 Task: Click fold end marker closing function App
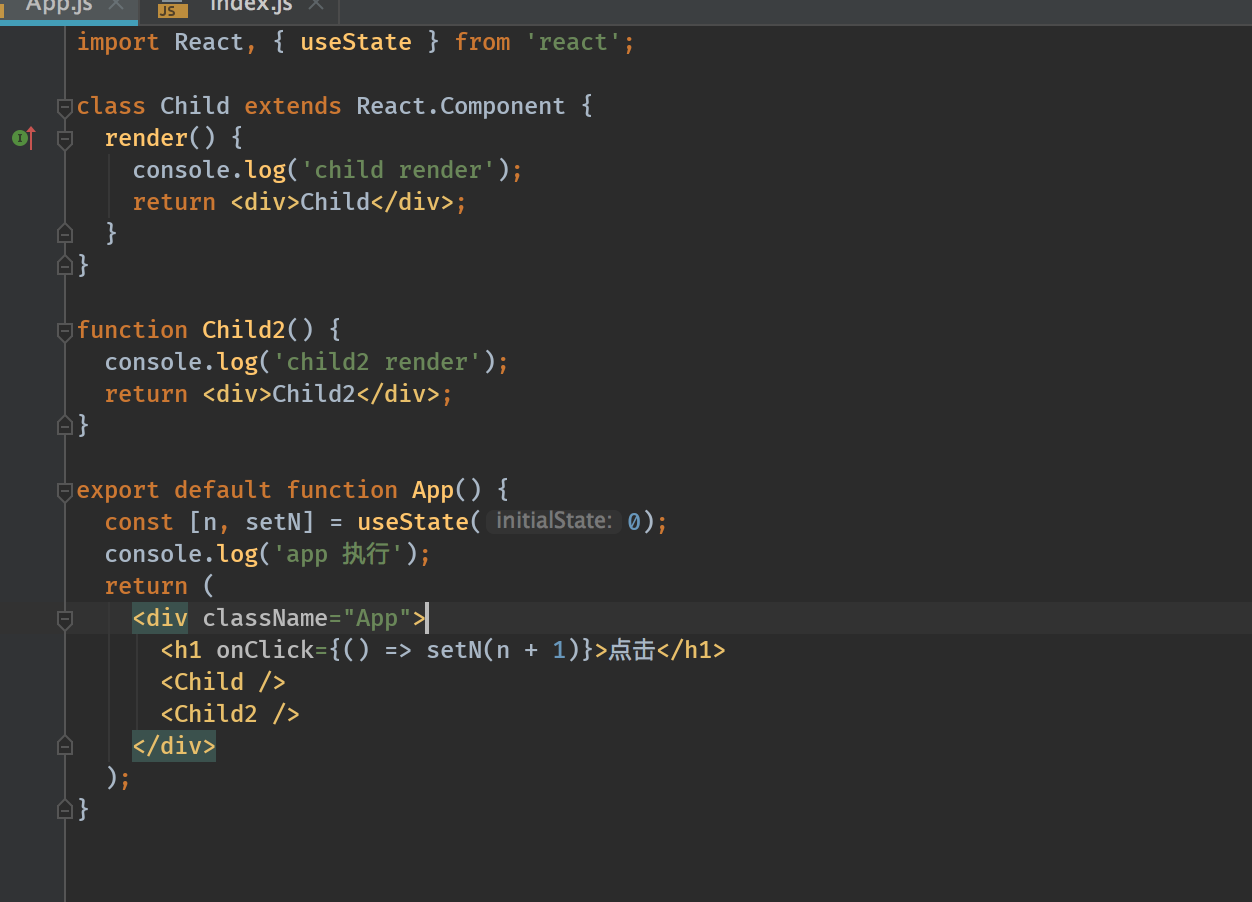(x=65, y=810)
